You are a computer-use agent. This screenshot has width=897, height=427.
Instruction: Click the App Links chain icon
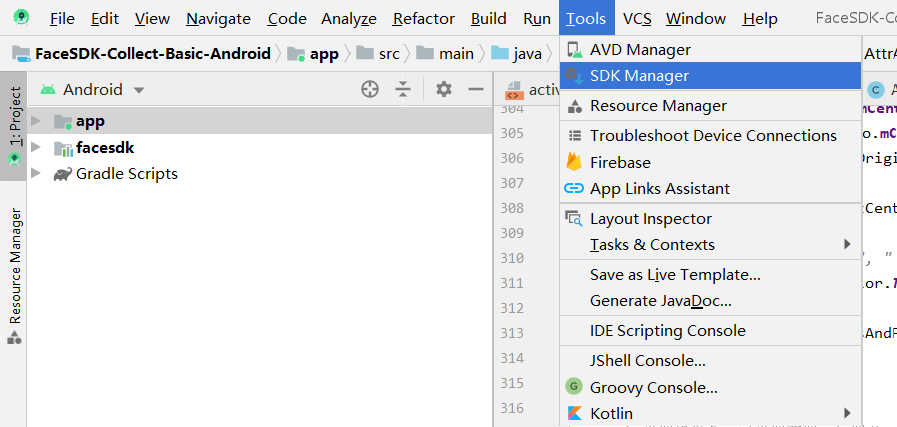click(574, 188)
